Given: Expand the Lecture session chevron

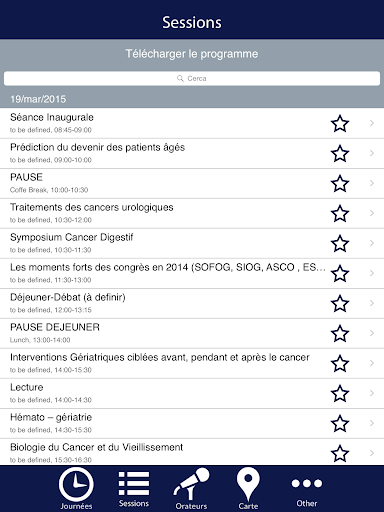Looking at the screenshot, I should click(372, 393).
